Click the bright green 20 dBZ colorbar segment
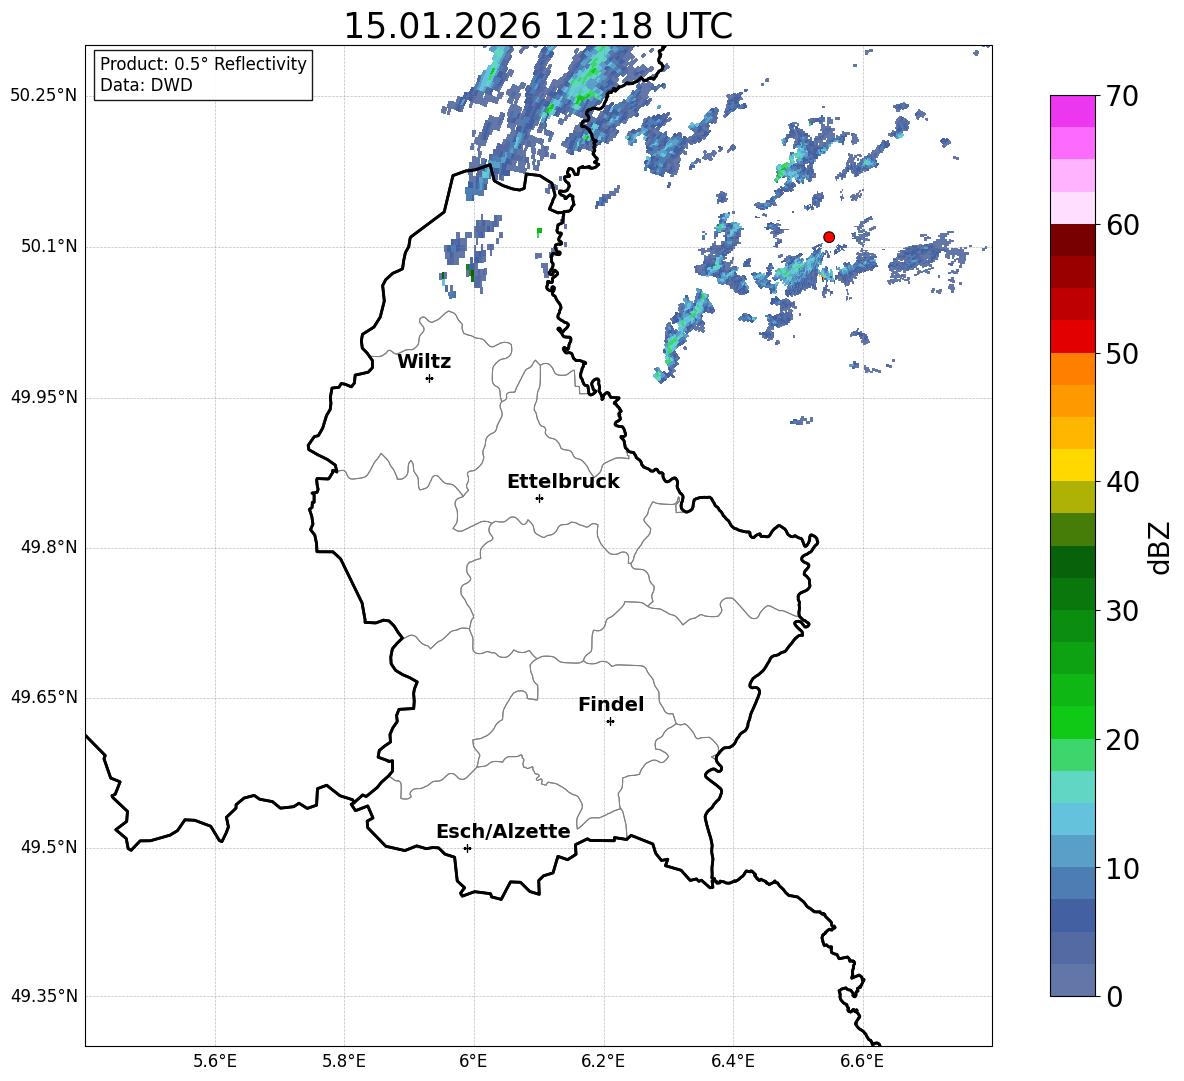Image resolution: width=1184 pixels, height=1081 pixels. (1072, 722)
